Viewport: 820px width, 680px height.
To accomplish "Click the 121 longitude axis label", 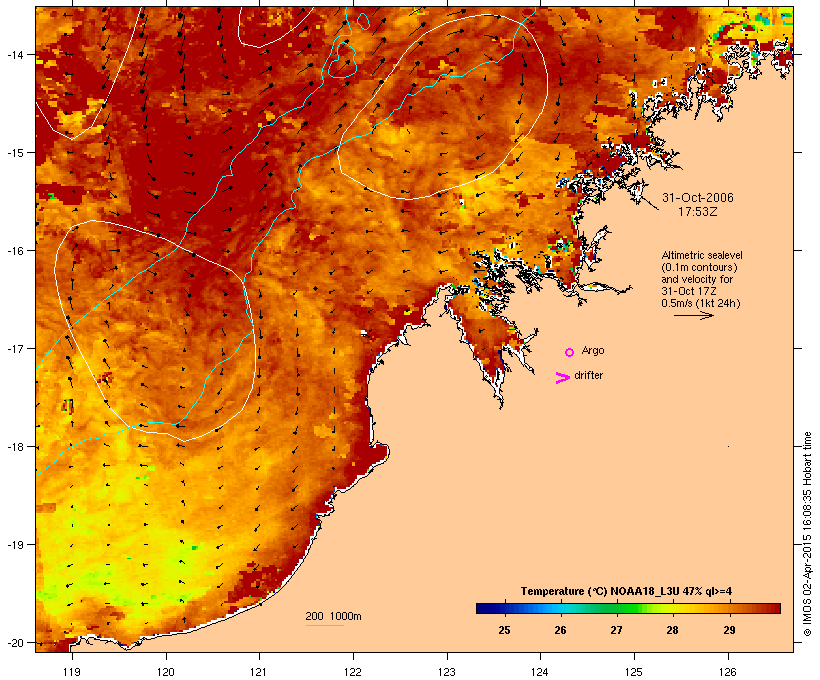I will (x=259, y=672).
